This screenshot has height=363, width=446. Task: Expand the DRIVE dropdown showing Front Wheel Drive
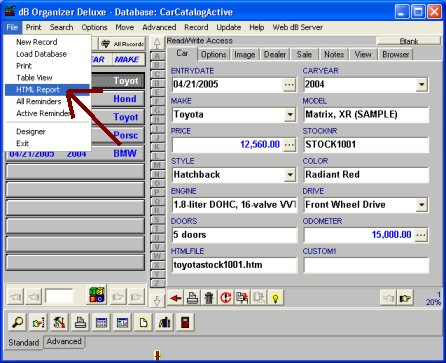pos(422,204)
